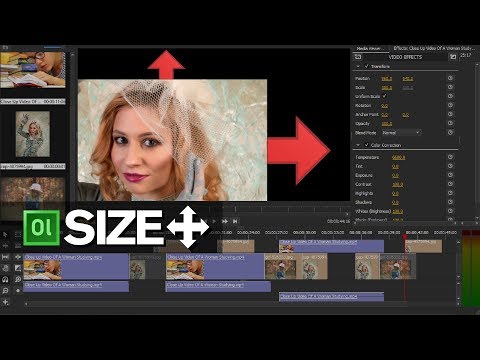Enable keyframing stopwatch for Exposure
Screen dimensions: 480x360
point(450,175)
